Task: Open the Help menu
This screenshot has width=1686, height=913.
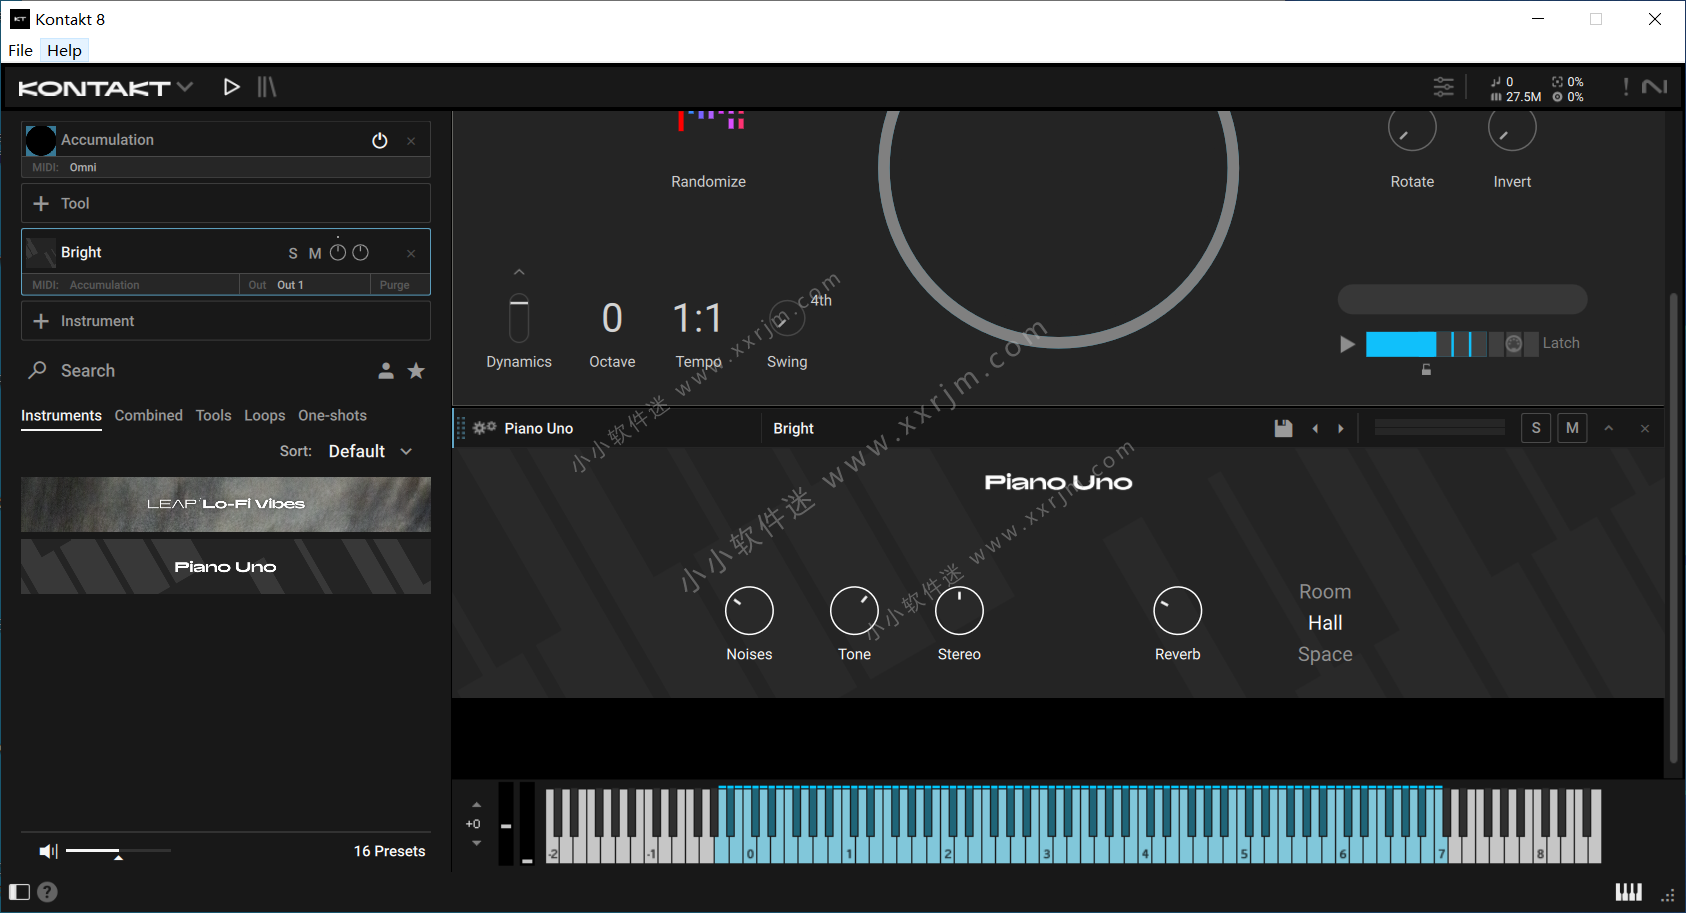Action: [x=64, y=50]
